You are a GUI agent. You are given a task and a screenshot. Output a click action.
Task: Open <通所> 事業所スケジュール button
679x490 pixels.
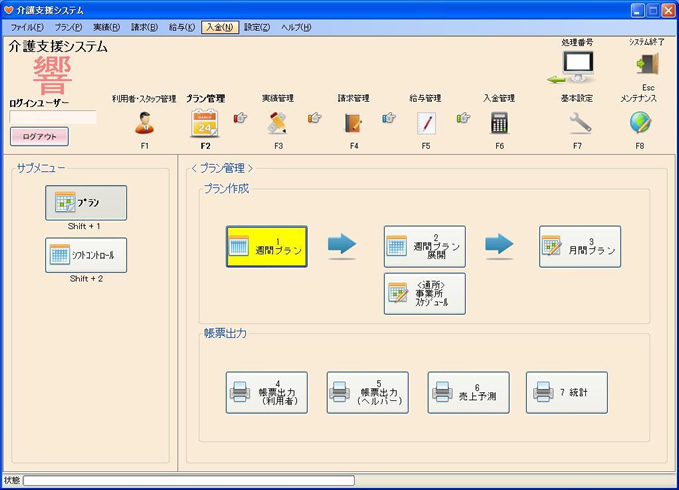coord(424,294)
